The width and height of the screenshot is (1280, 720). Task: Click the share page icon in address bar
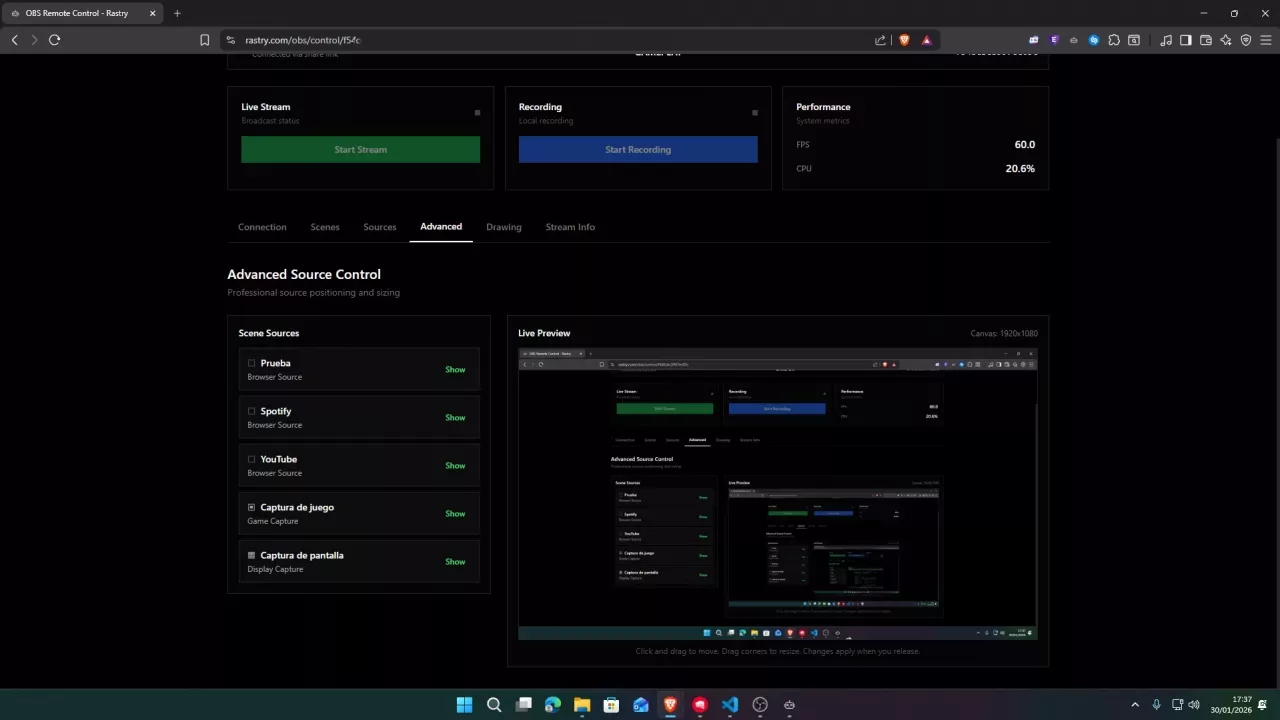(x=880, y=40)
